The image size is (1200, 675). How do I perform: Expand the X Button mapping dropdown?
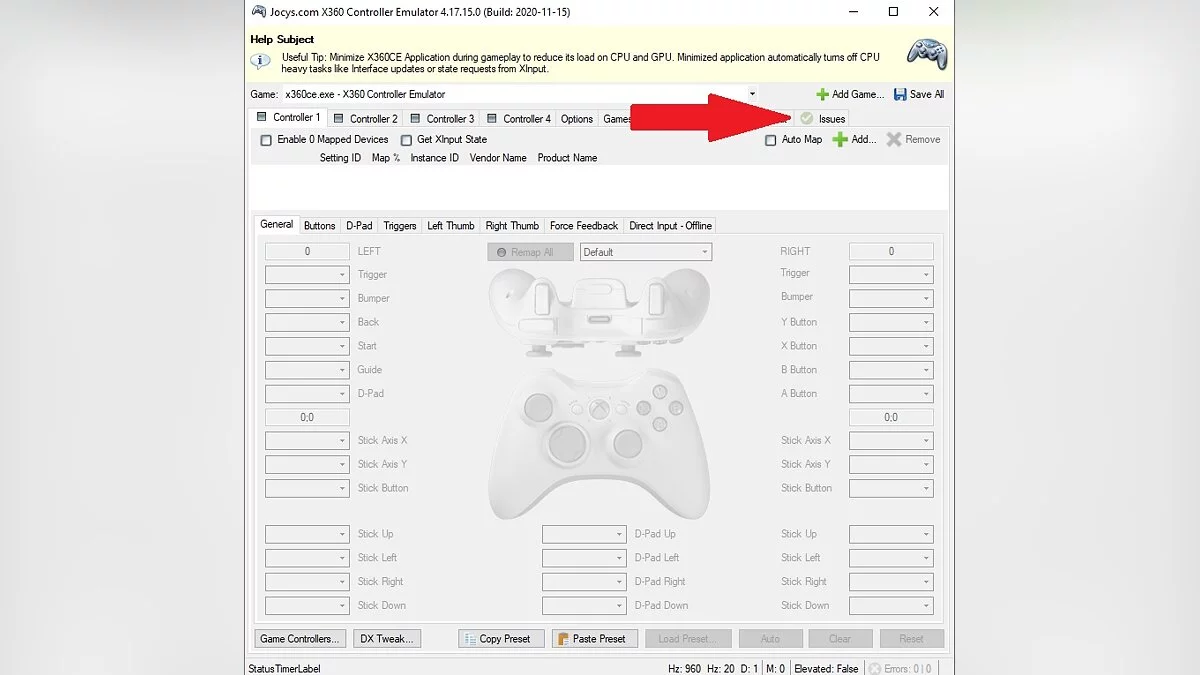coord(891,346)
